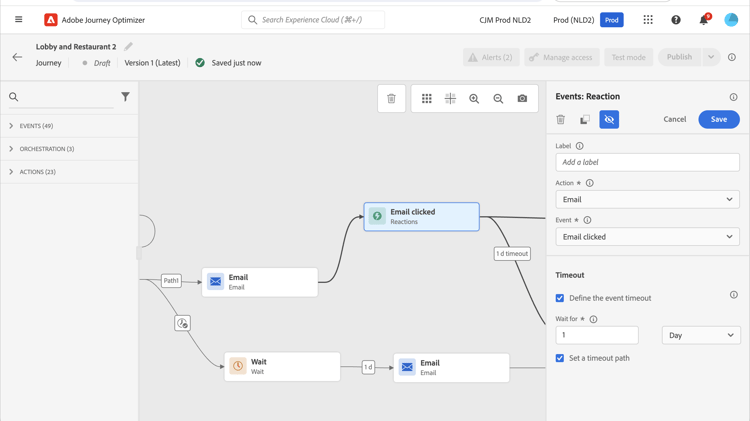The height and width of the screenshot is (421, 750).
Task: Open the Action dropdown showing Email
Action: pos(647,200)
